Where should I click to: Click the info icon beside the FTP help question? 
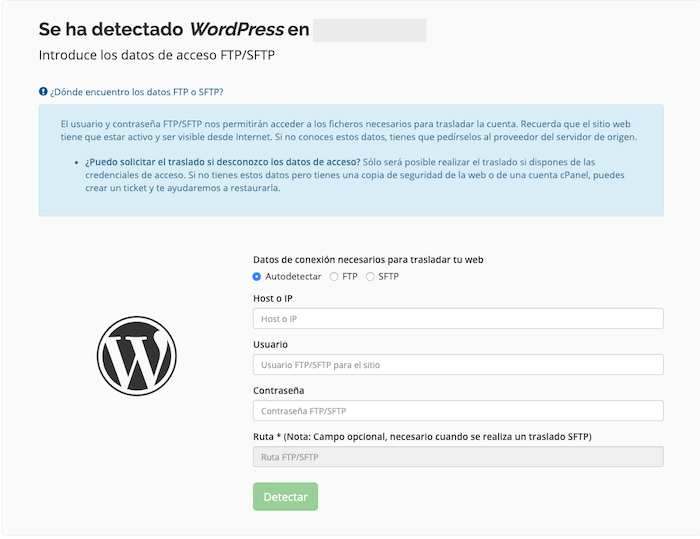click(x=43, y=92)
